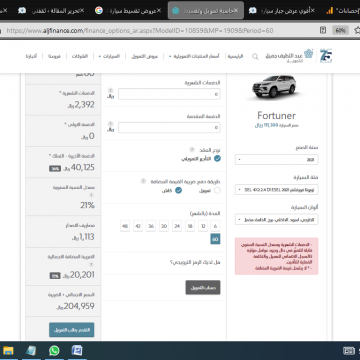
Task: Select the cash VAT payment option
Action: point(178,190)
